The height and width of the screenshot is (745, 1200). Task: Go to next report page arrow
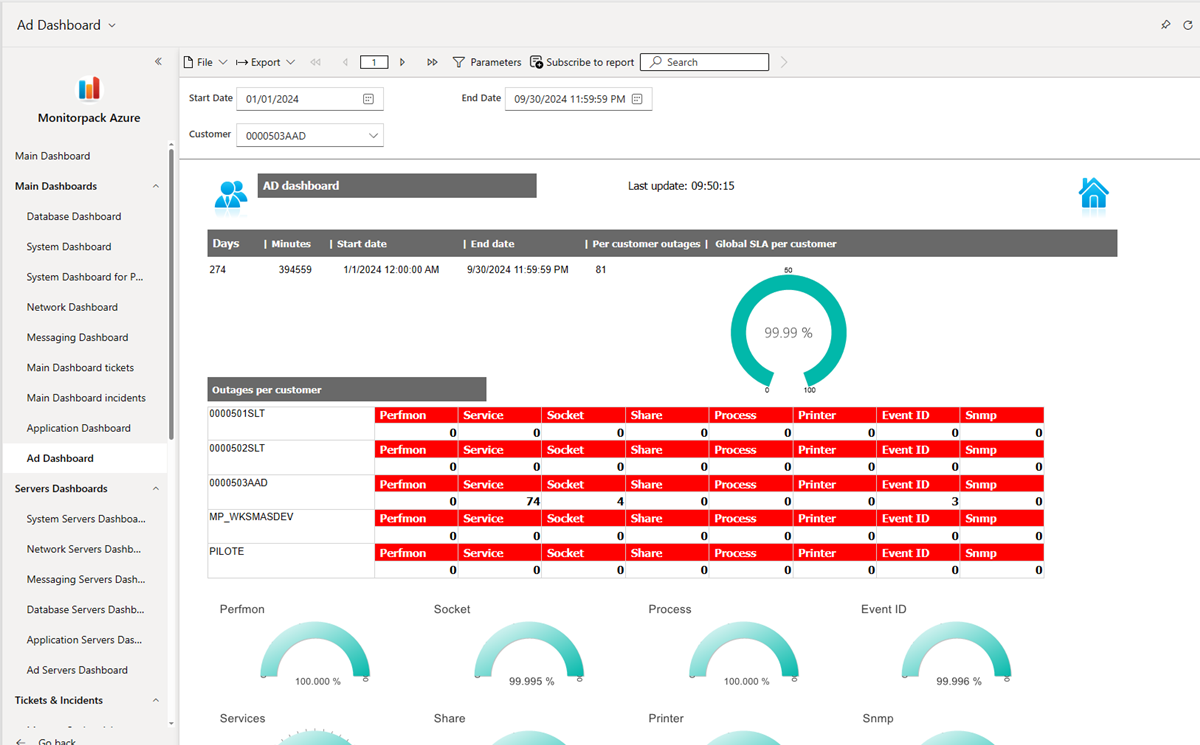tap(402, 62)
